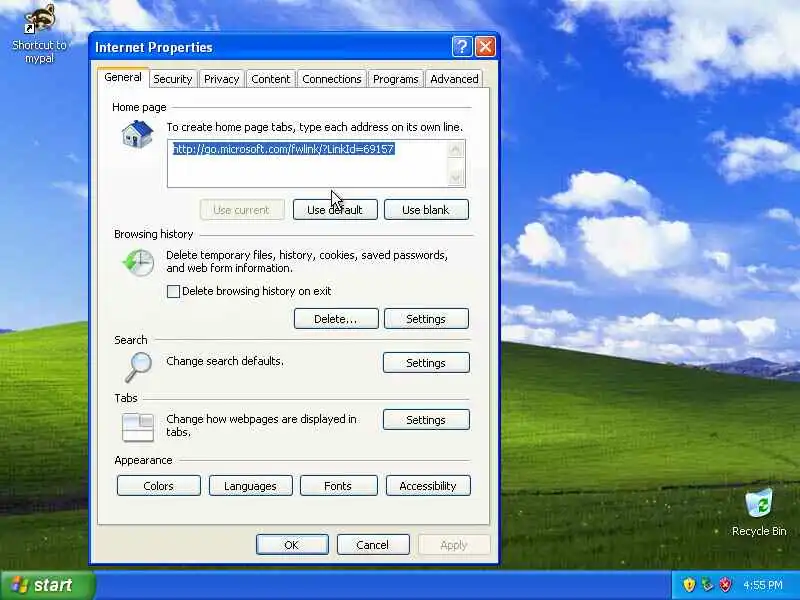Click the 4:55 PM system clock
800x600 pixels.
(x=763, y=585)
